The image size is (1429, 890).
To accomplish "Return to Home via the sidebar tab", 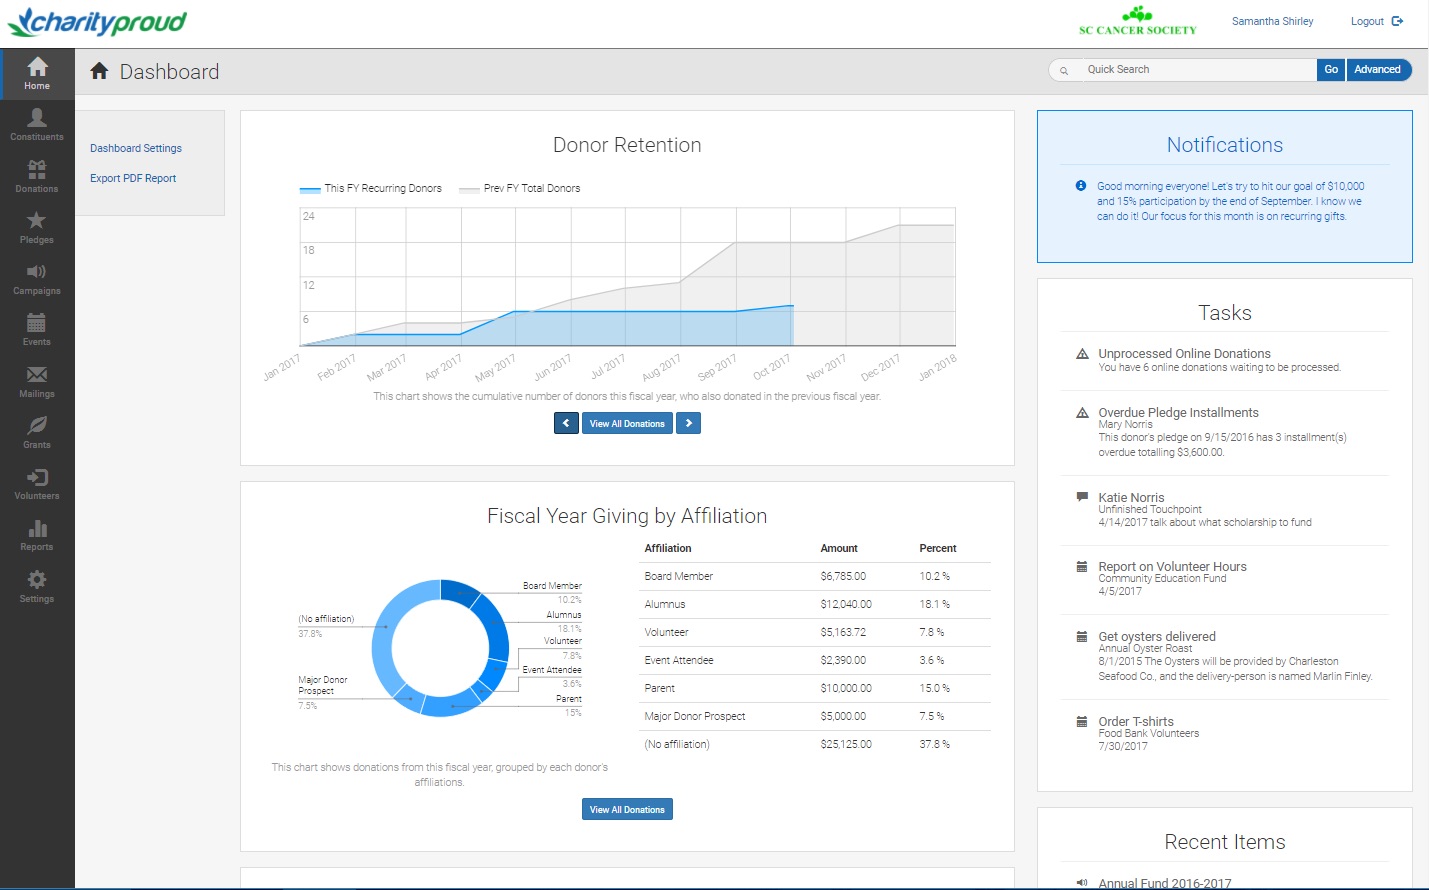I will tap(37, 72).
